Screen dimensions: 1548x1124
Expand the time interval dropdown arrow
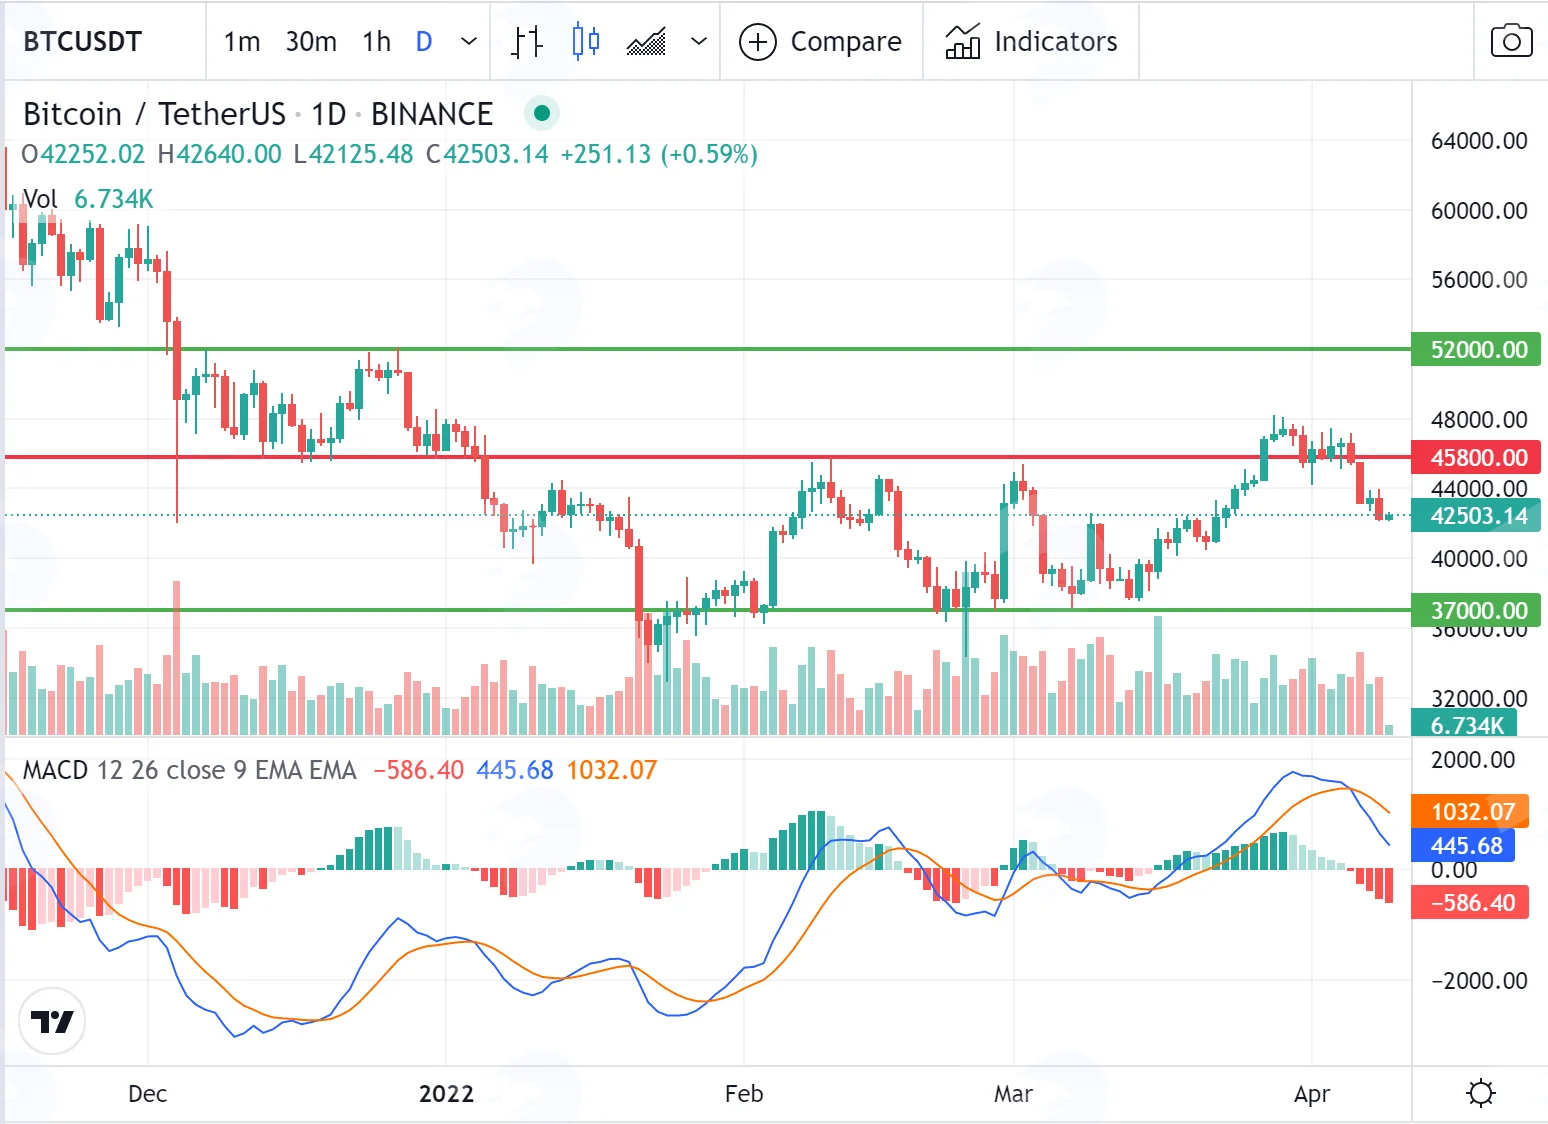click(x=468, y=42)
